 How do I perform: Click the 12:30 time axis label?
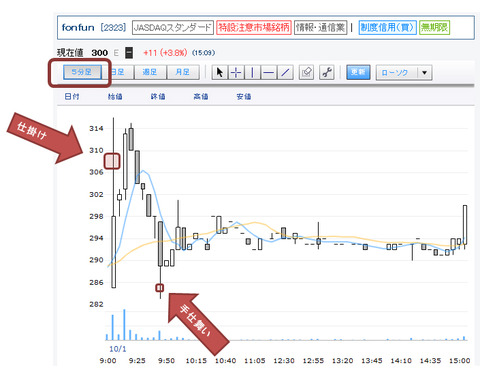[284, 361]
